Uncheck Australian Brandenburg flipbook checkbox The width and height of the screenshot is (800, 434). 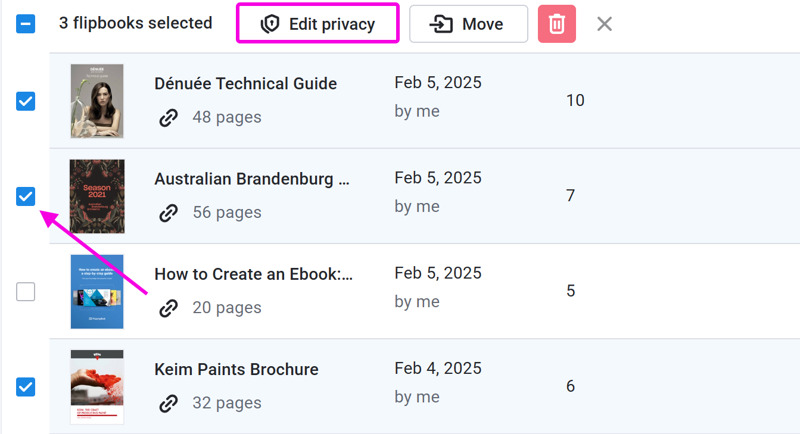click(x=26, y=196)
